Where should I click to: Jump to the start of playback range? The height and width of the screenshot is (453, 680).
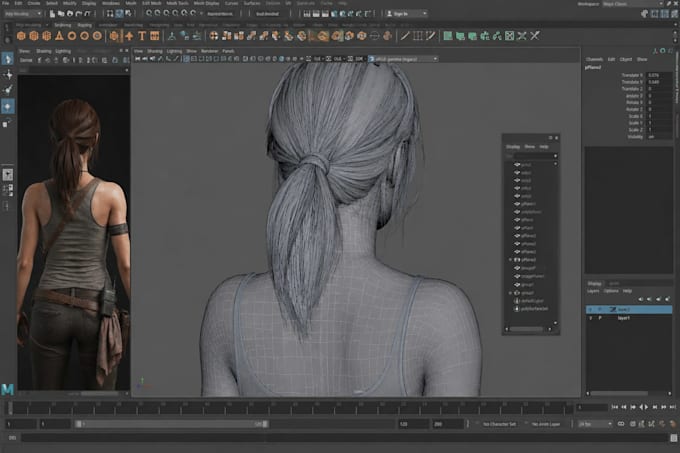(x=615, y=407)
